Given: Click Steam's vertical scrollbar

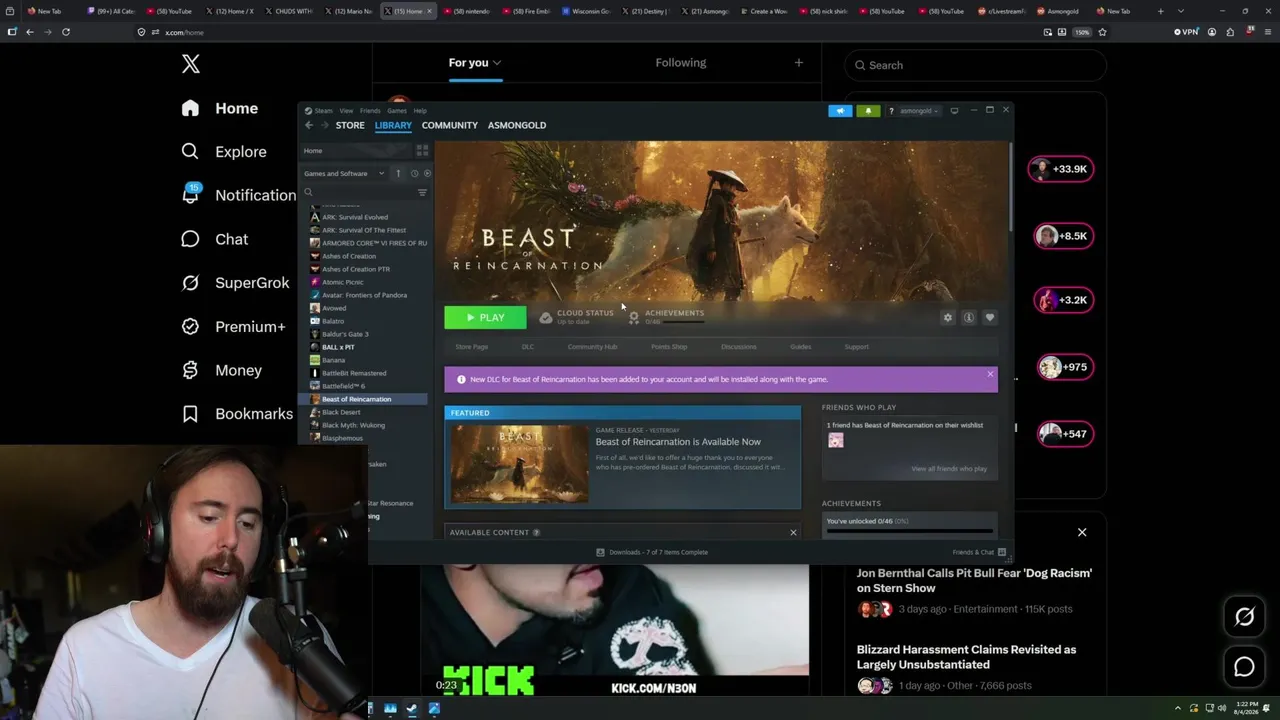Looking at the screenshot, I should pyautogui.click(x=1010, y=187).
